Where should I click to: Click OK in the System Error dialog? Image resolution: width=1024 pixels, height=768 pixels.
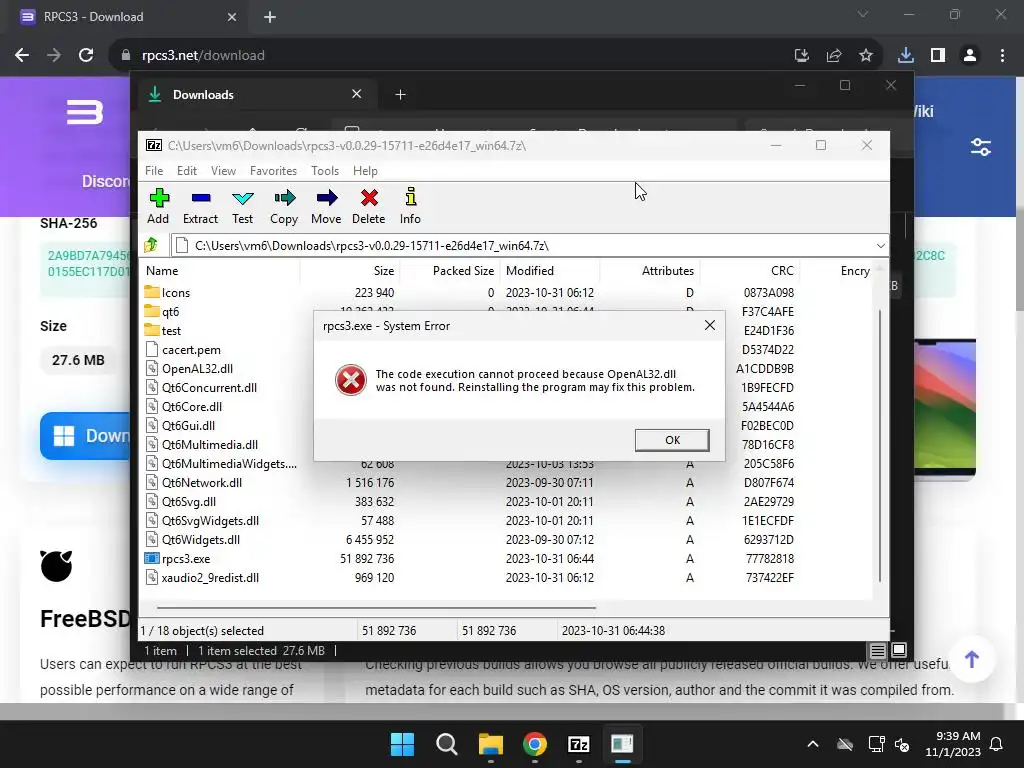(x=672, y=440)
